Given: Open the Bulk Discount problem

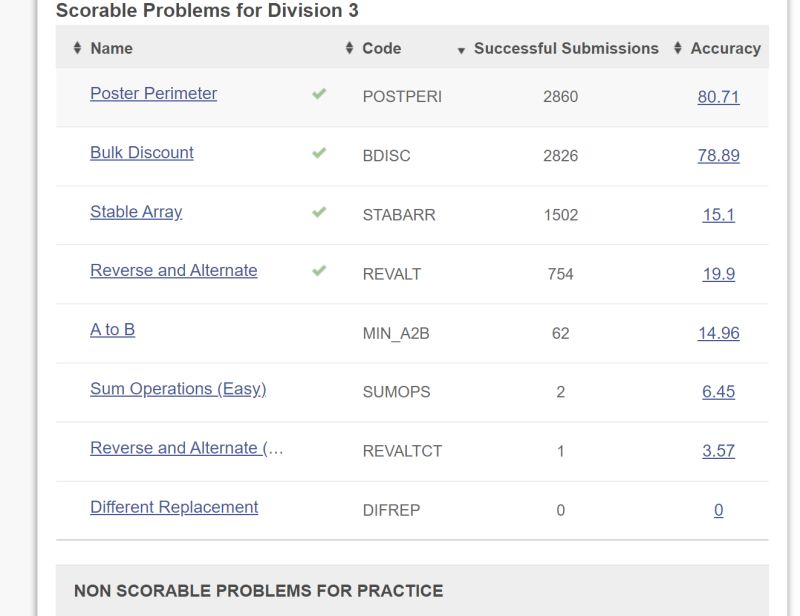Looking at the screenshot, I should [142, 153].
